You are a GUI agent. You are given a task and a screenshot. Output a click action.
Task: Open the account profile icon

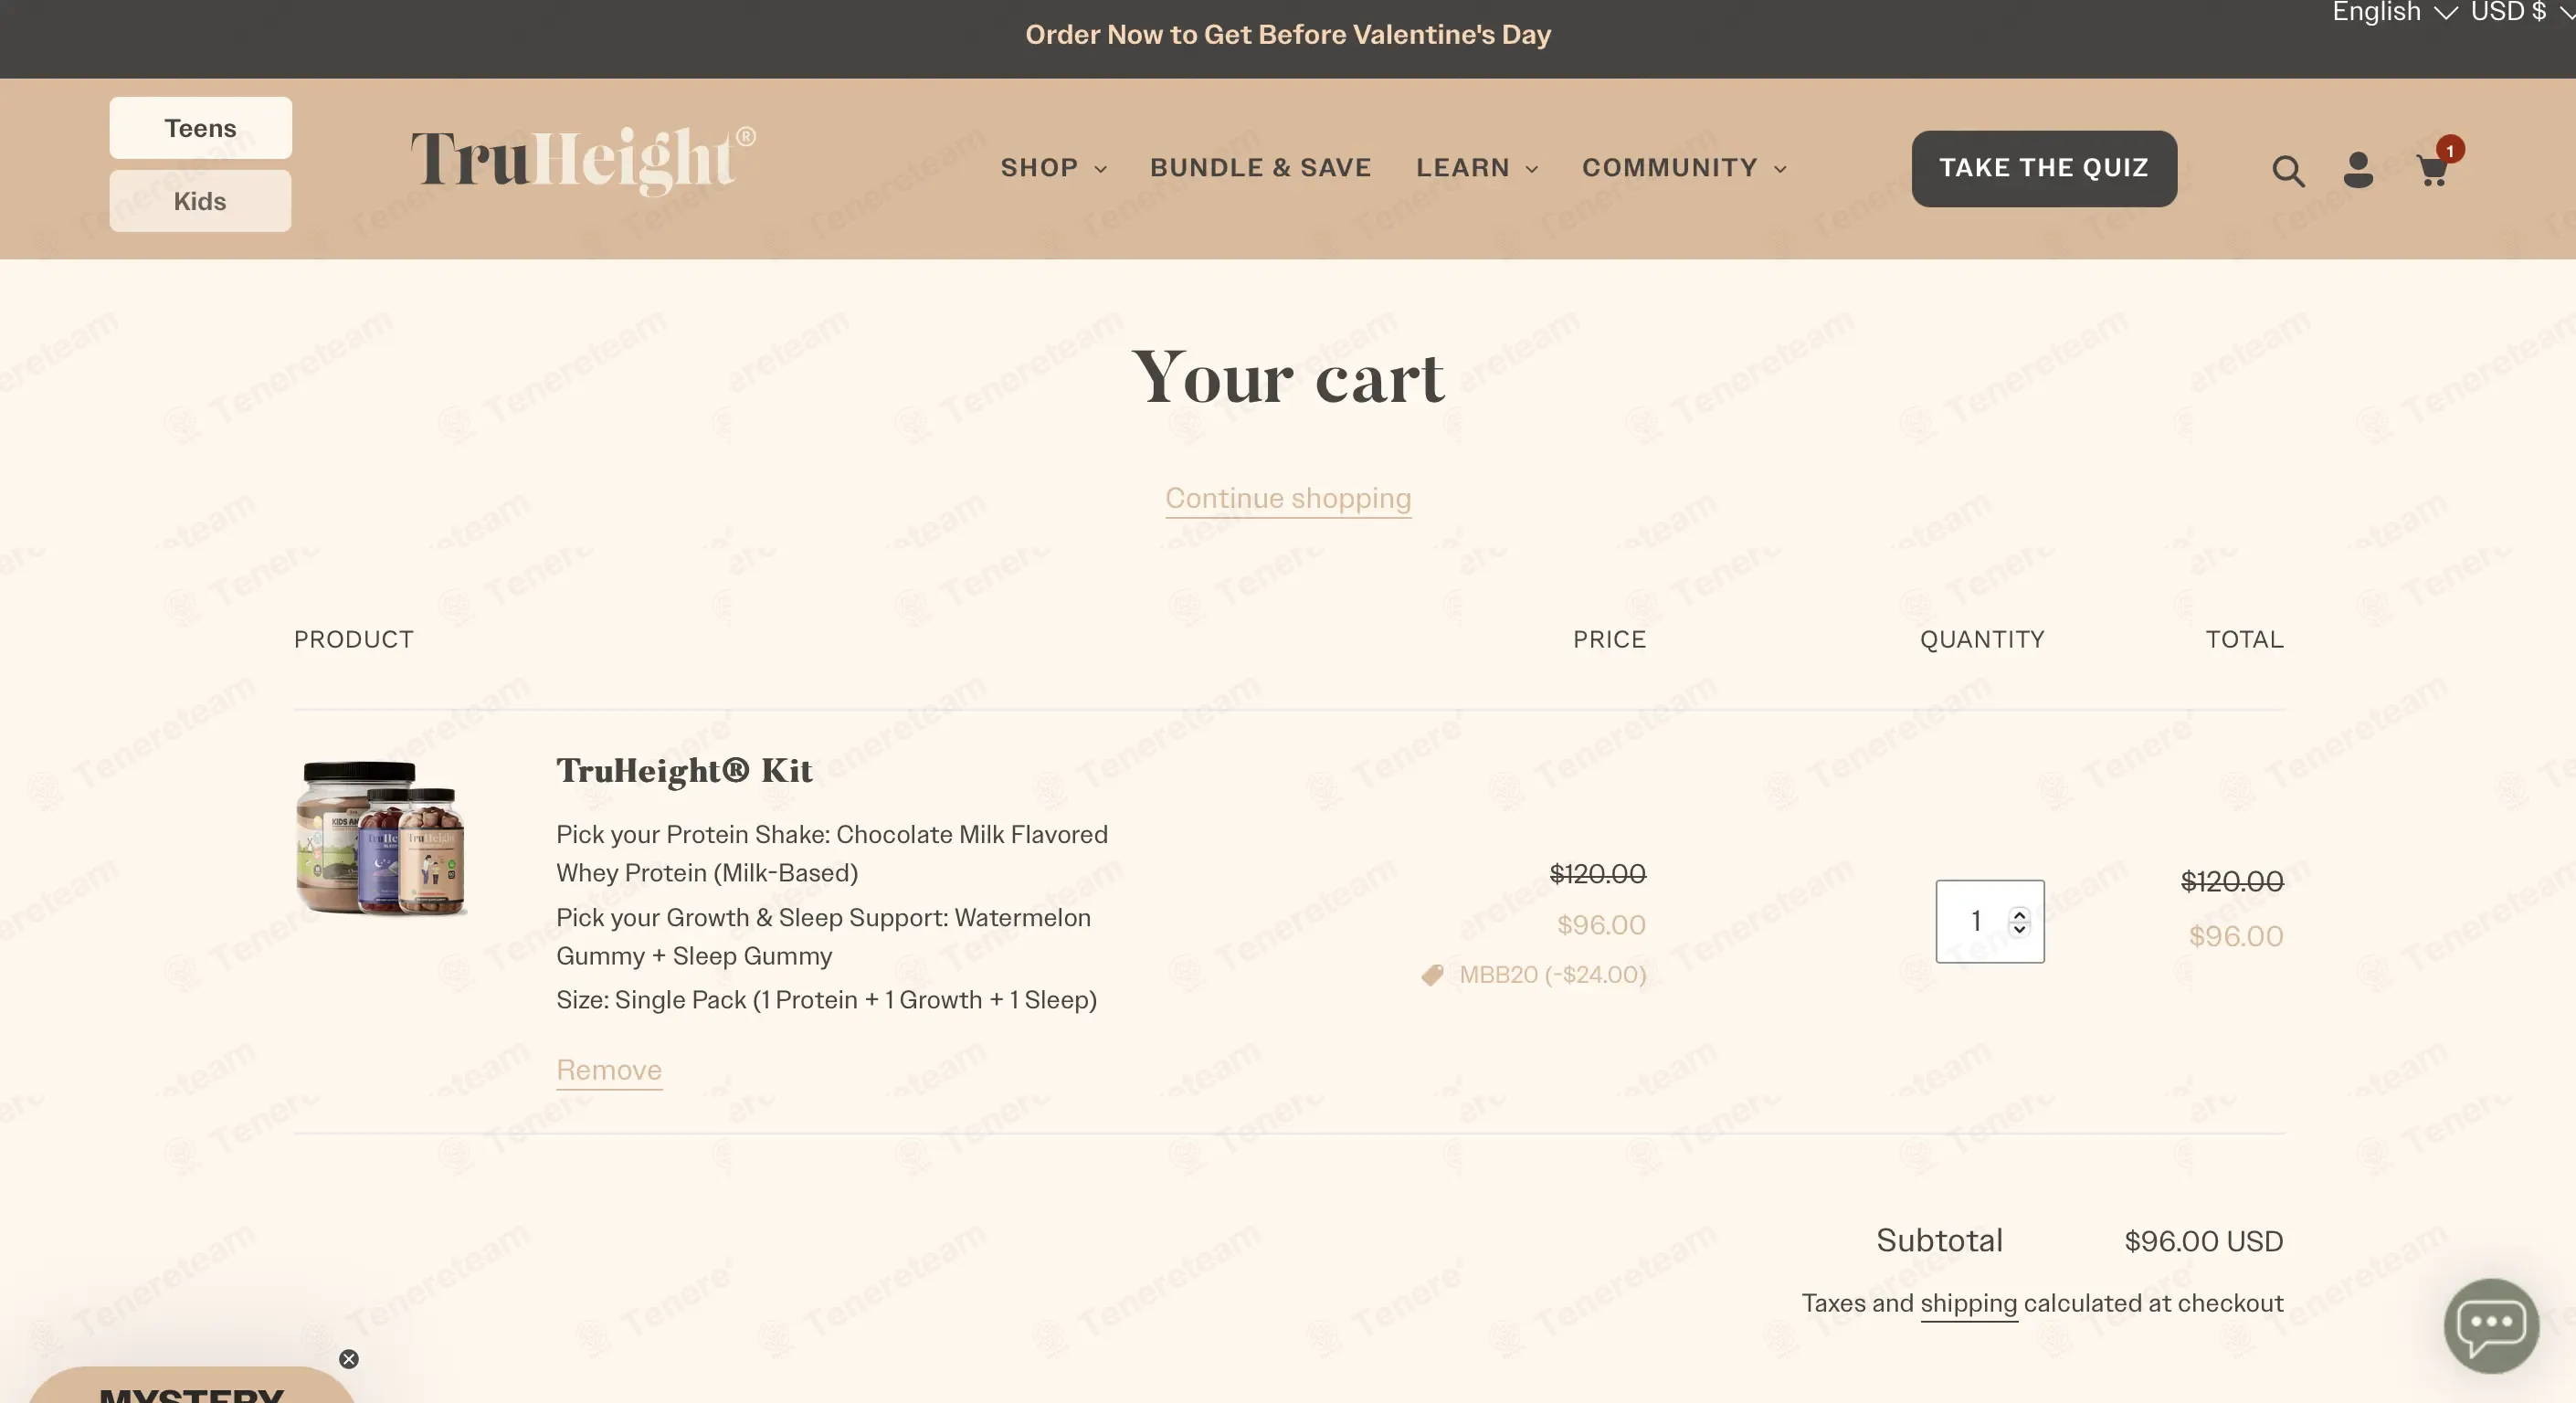[x=2358, y=170]
